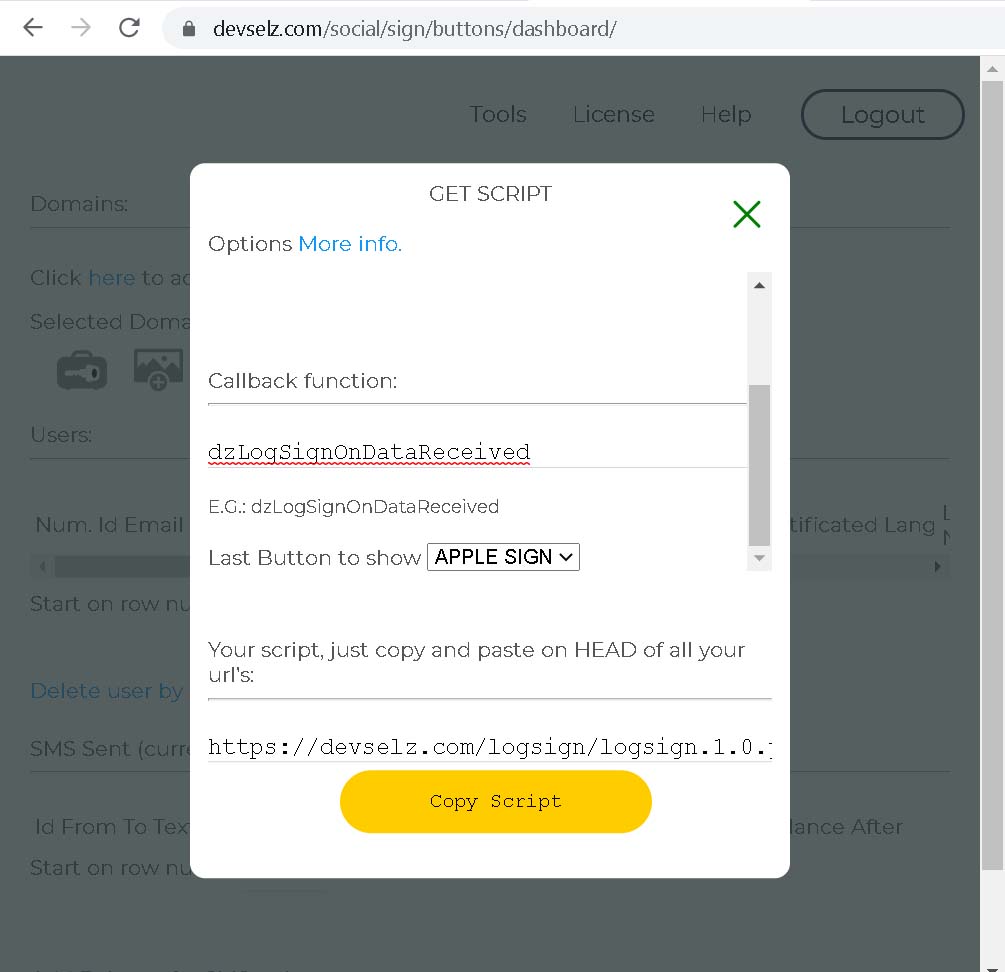
Task: Click the briefcase key icon
Action: 82,370
